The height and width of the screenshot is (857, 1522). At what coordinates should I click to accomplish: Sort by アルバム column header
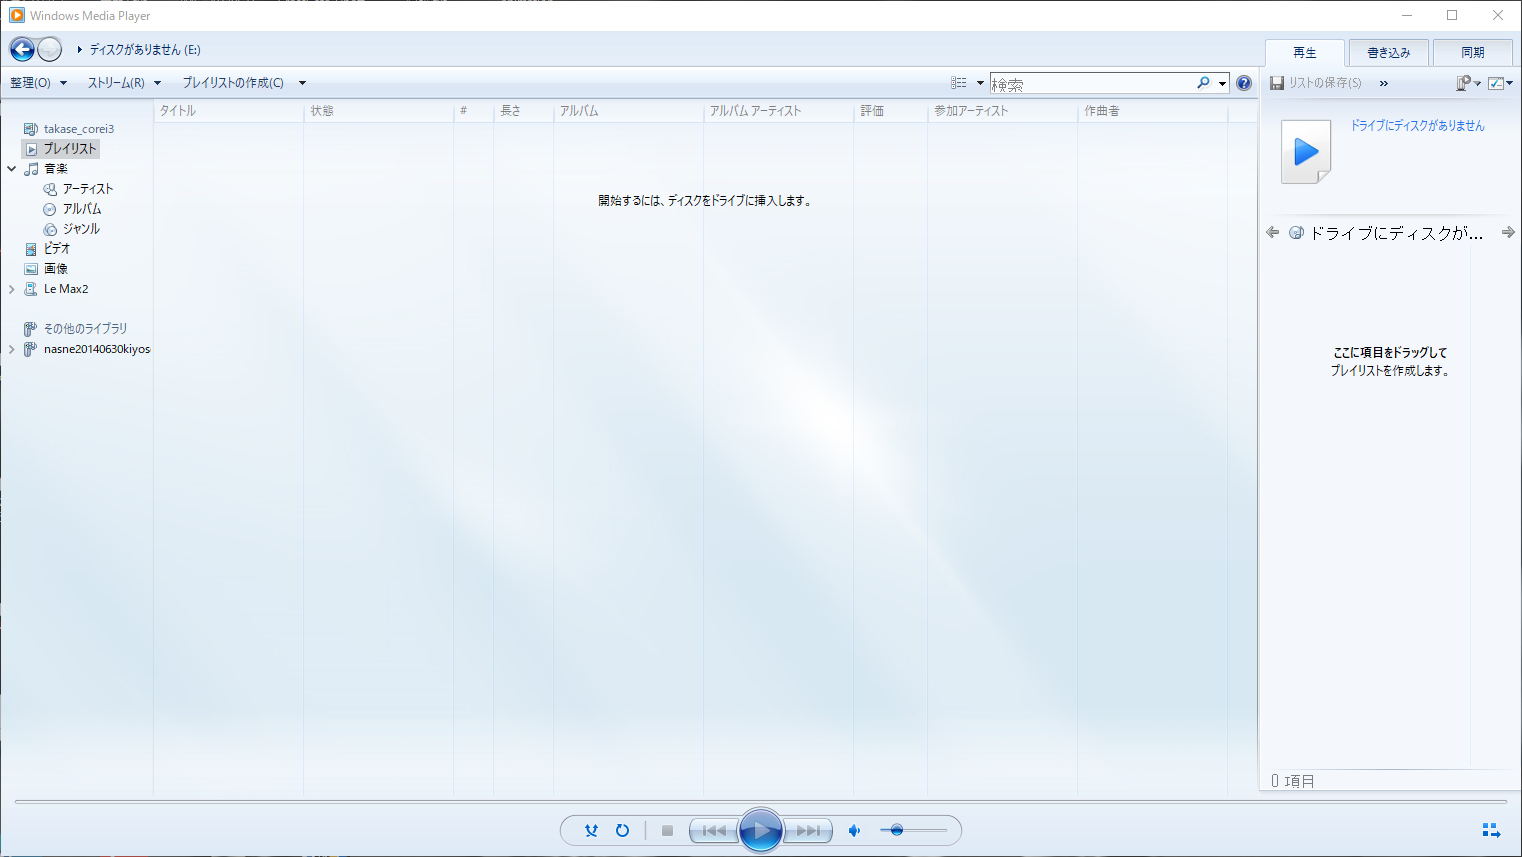tap(629, 111)
